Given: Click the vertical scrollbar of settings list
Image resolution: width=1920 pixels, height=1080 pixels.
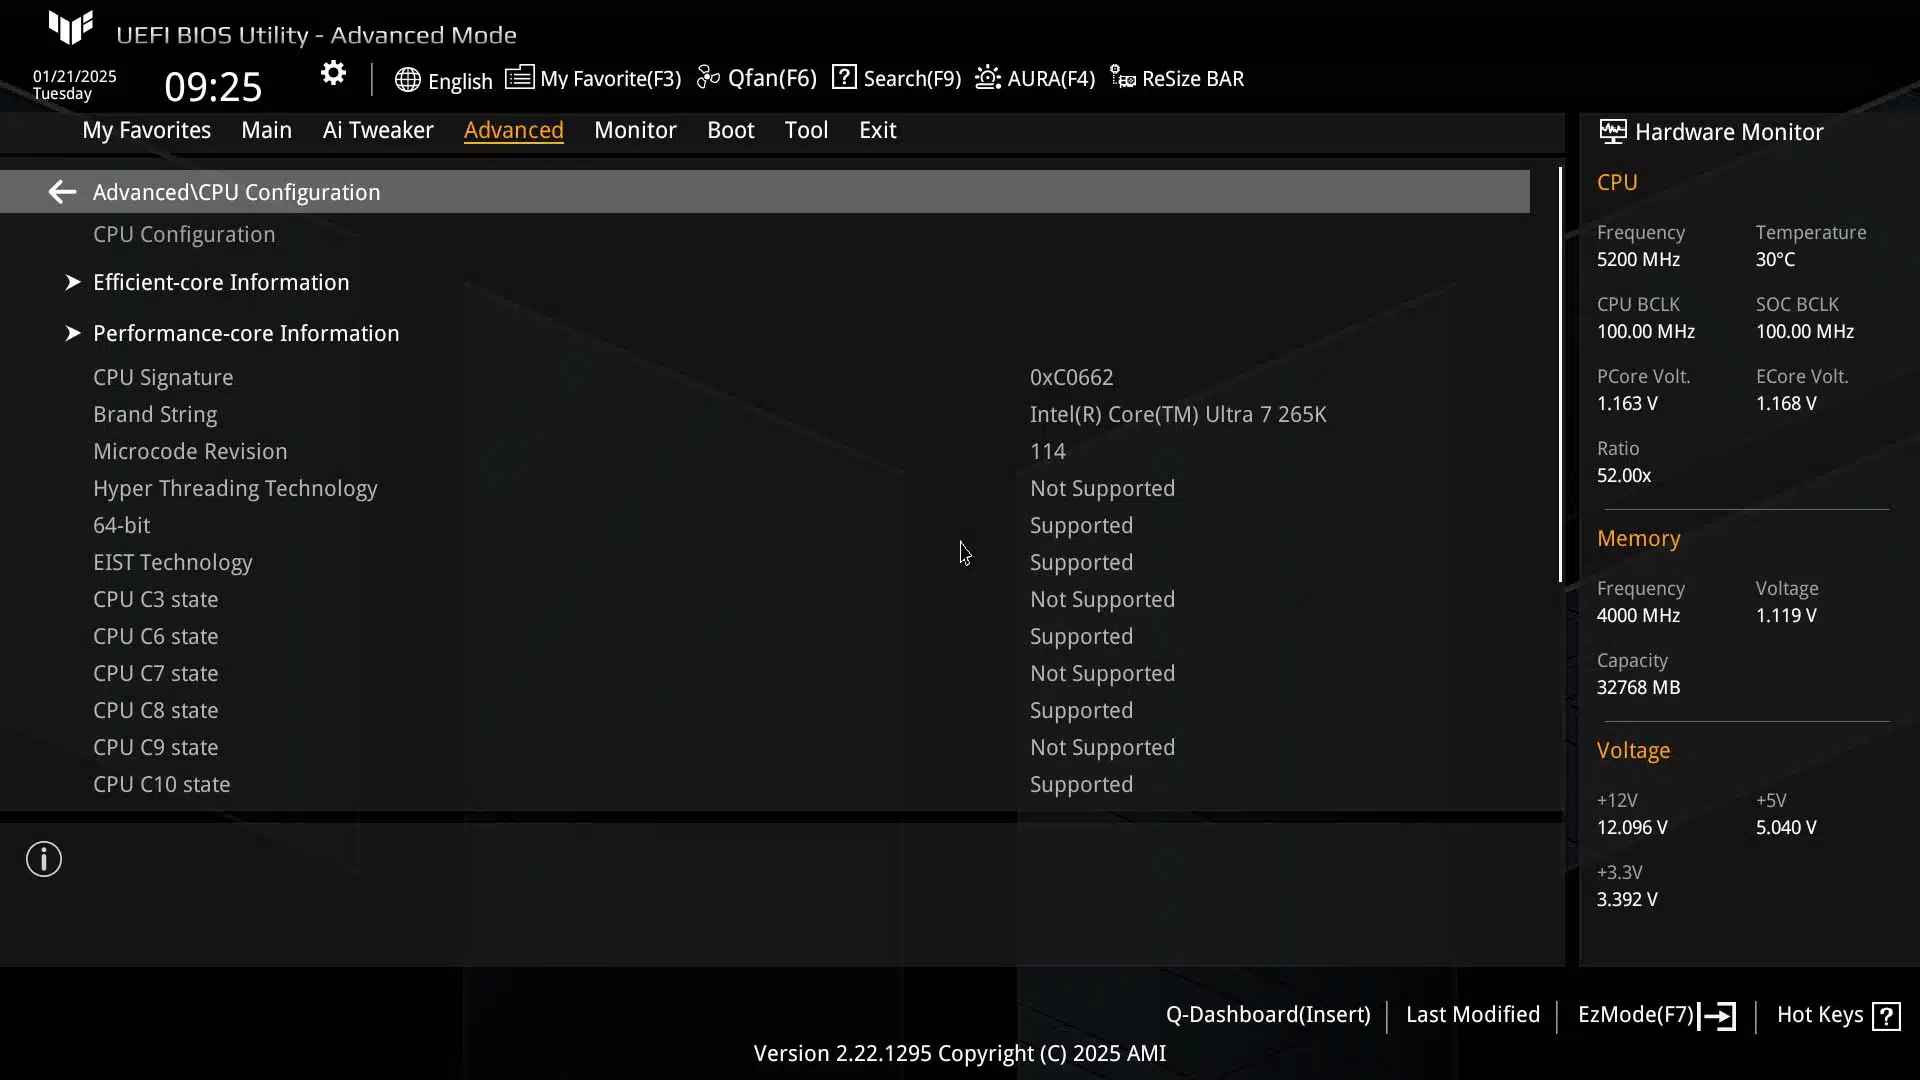Looking at the screenshot, I should click(1560, 375).
